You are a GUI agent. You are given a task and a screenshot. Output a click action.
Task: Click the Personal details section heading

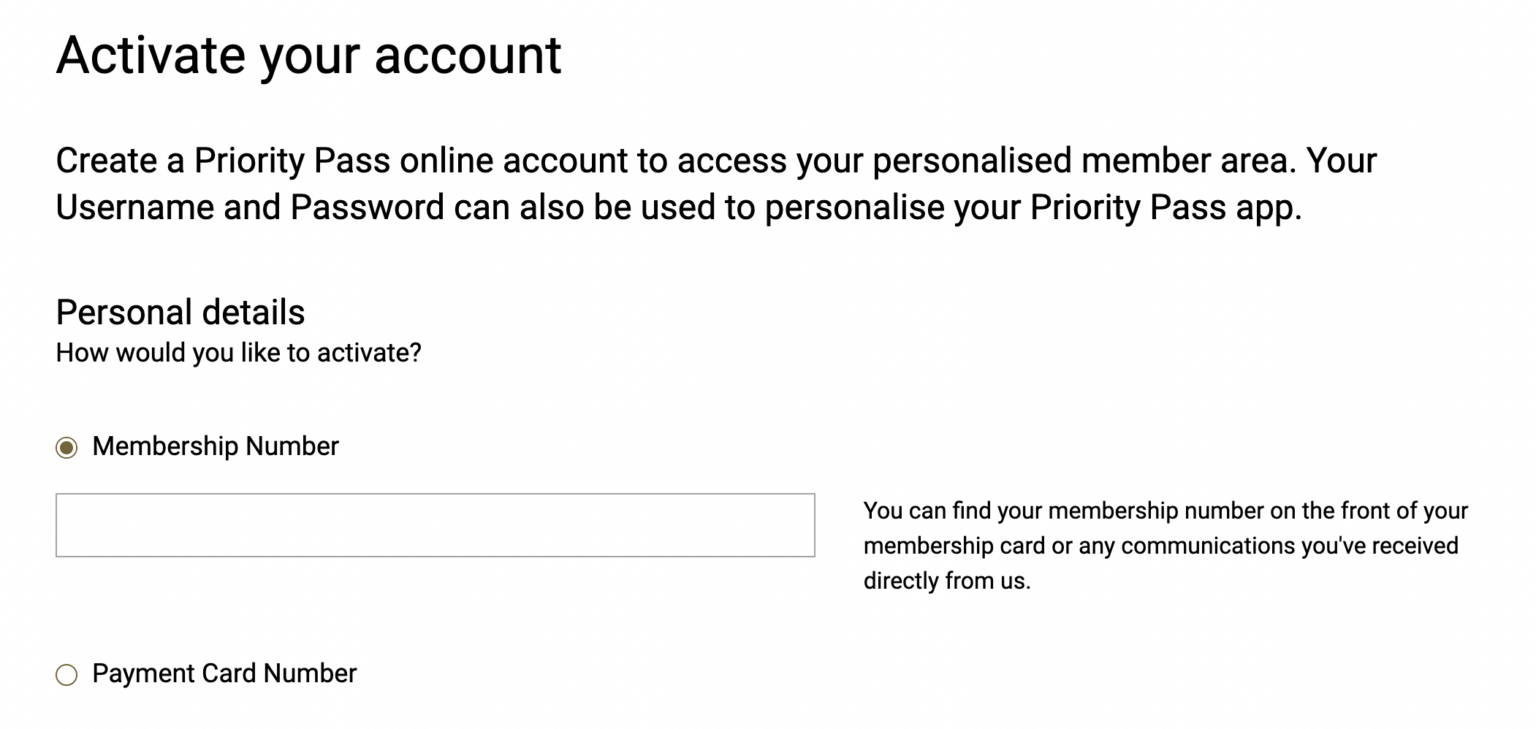179,312
